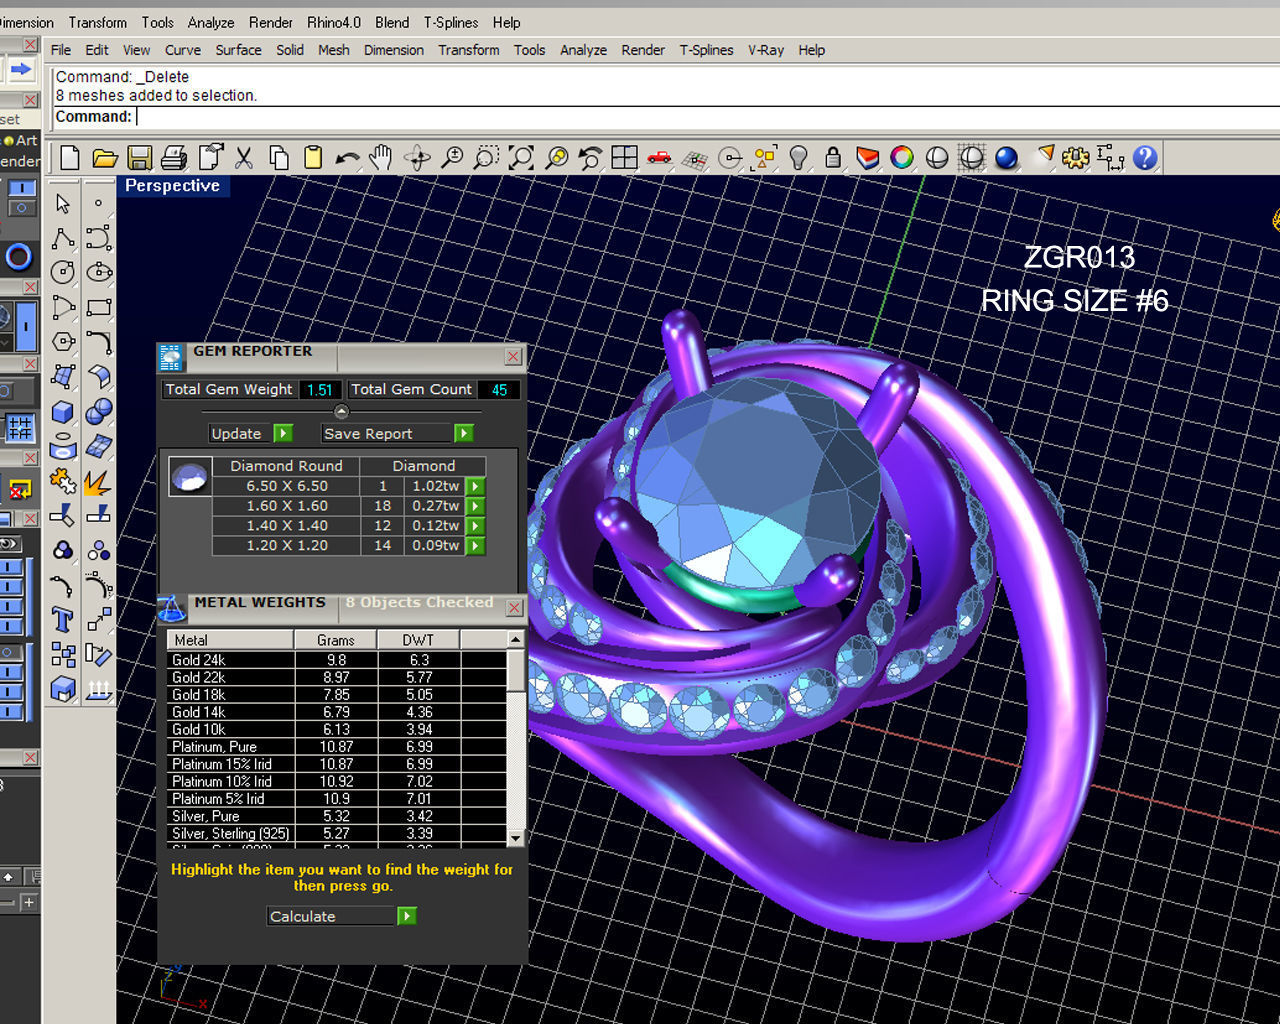Click the Gem Reporter slider handle

(x=341, y=411)
